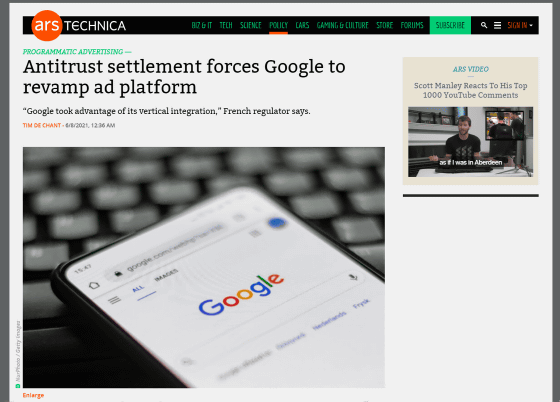Click the Ars Technica logo
This screenshot has height=402, width=560.
[79, 25]
